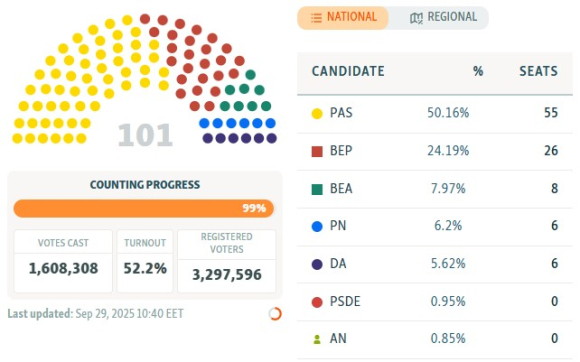This screenshot has width=580, height=362.
Task: Click the list icon in NATIONAL tab
Action: pyautogui.click(x=316, y=18)
